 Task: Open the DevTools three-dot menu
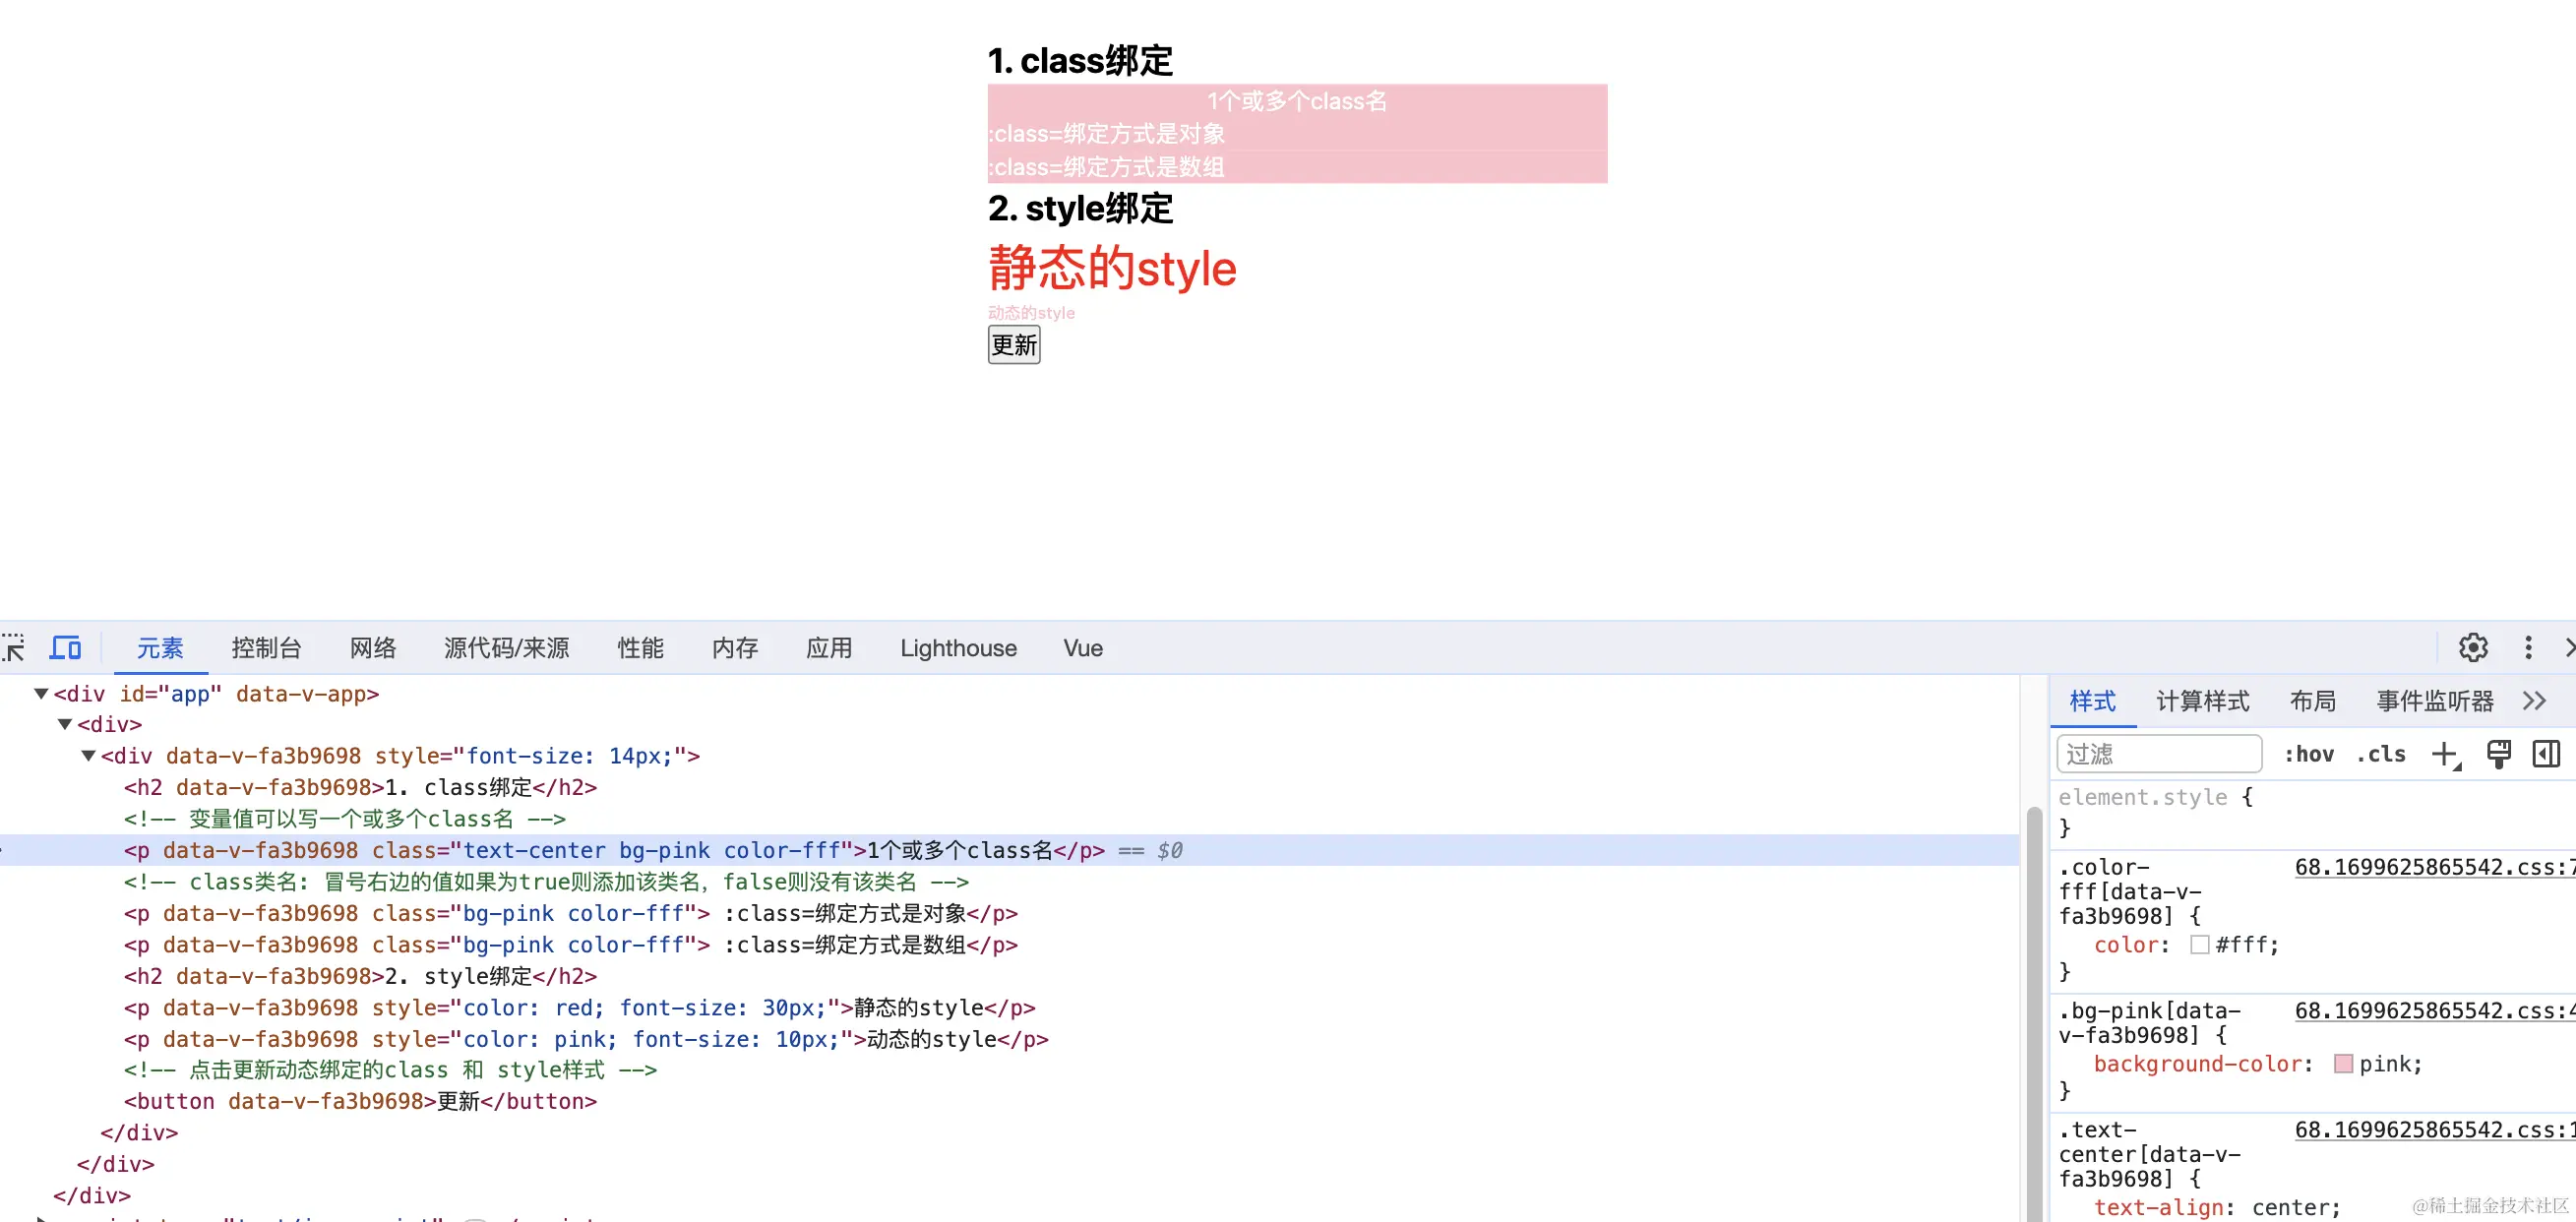(x=2528, y=648)
